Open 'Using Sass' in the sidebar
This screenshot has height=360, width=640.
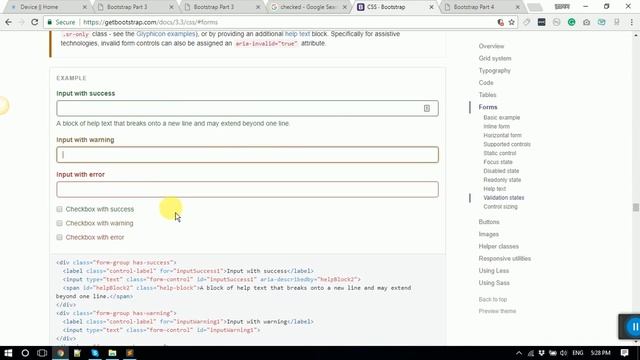click(494, 283)
